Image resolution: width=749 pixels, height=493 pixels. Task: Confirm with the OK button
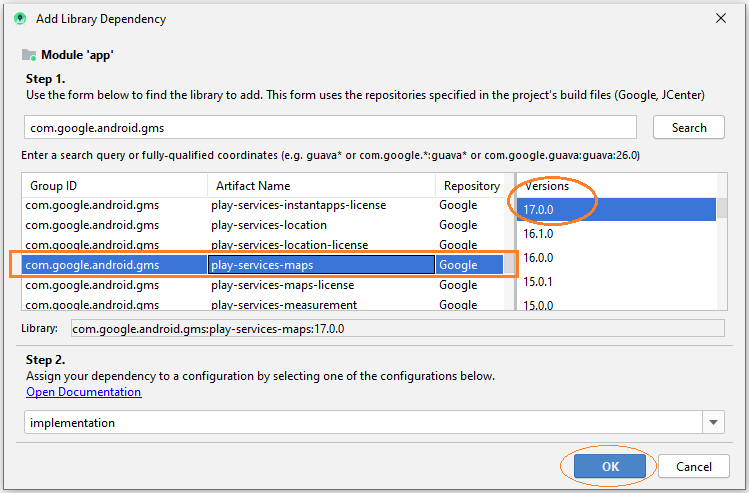point(610,466)
